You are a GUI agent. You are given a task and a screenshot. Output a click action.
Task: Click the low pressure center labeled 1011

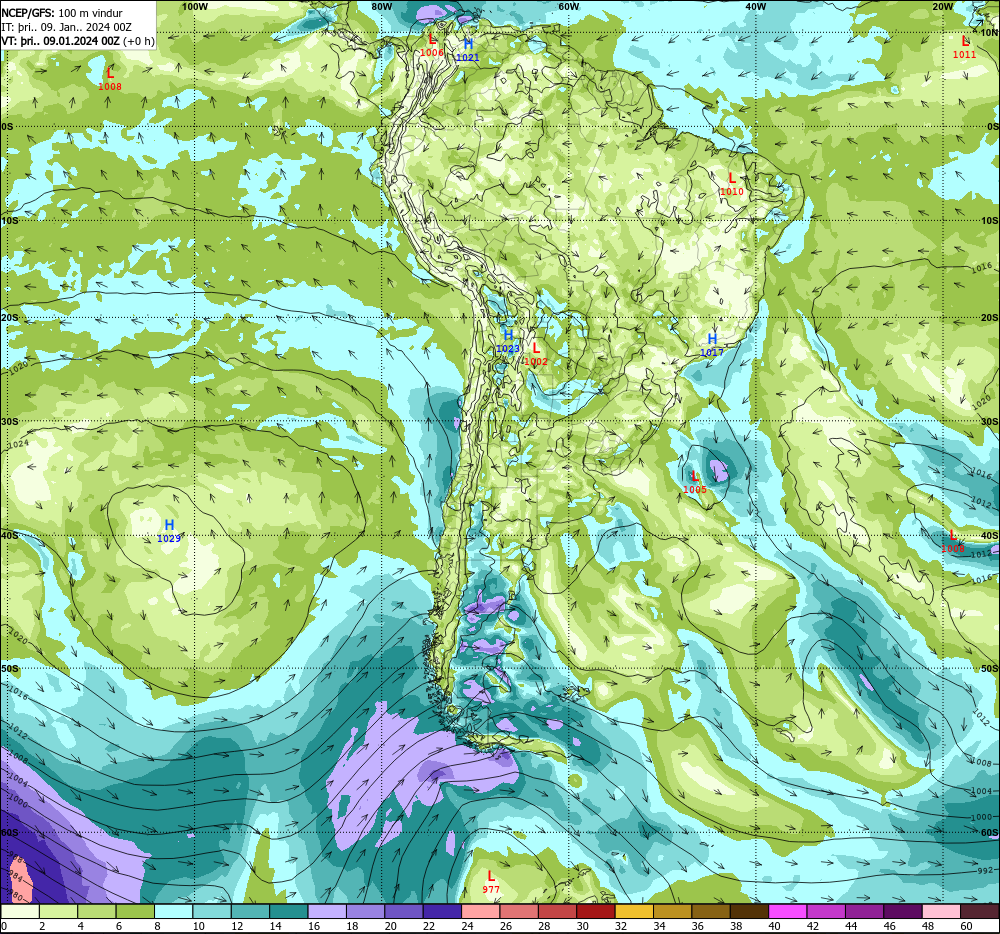pos(964,47)
